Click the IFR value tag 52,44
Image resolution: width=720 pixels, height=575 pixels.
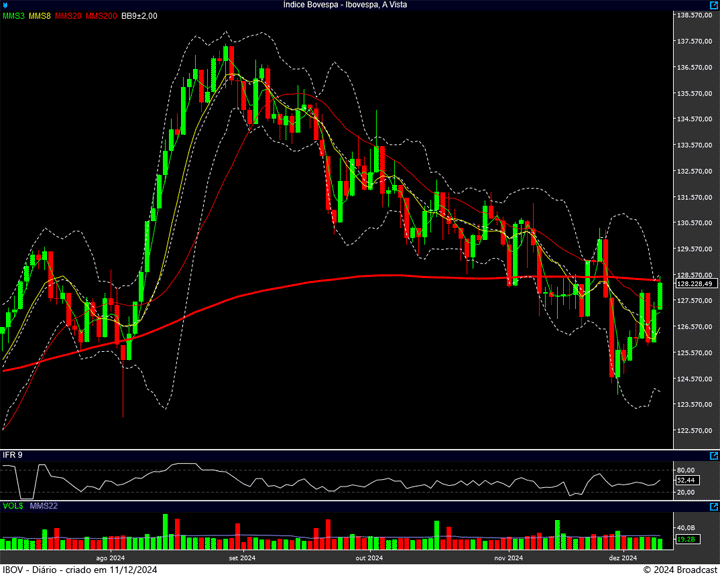click(x=686, y=481)
